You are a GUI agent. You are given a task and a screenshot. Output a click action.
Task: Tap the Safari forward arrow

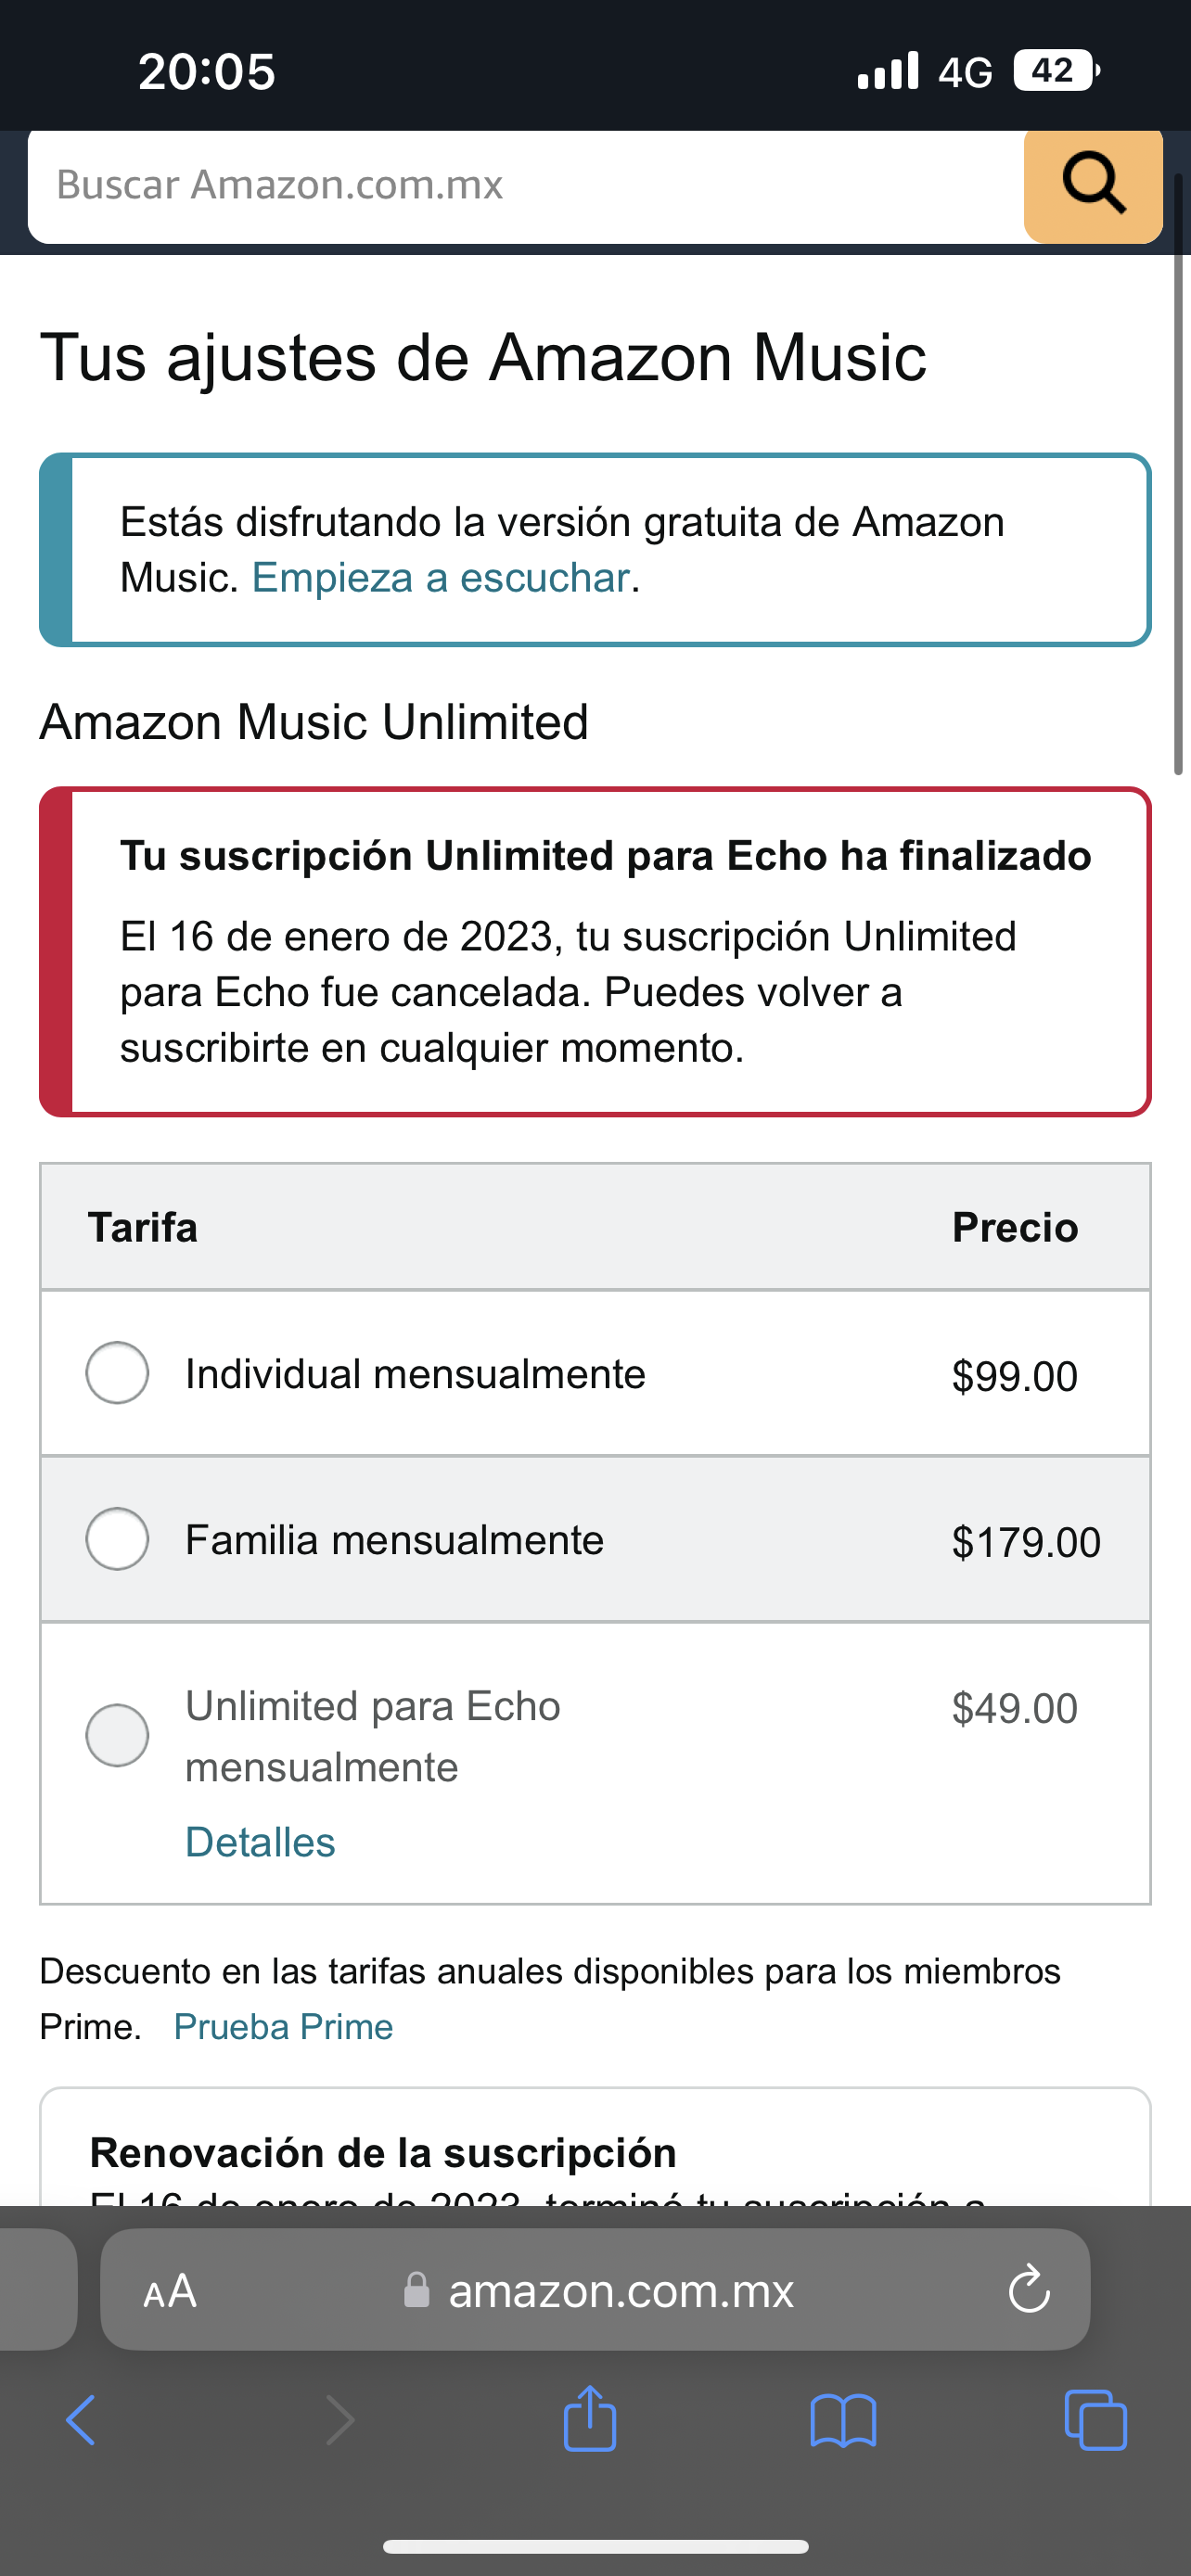point(340,2421)
